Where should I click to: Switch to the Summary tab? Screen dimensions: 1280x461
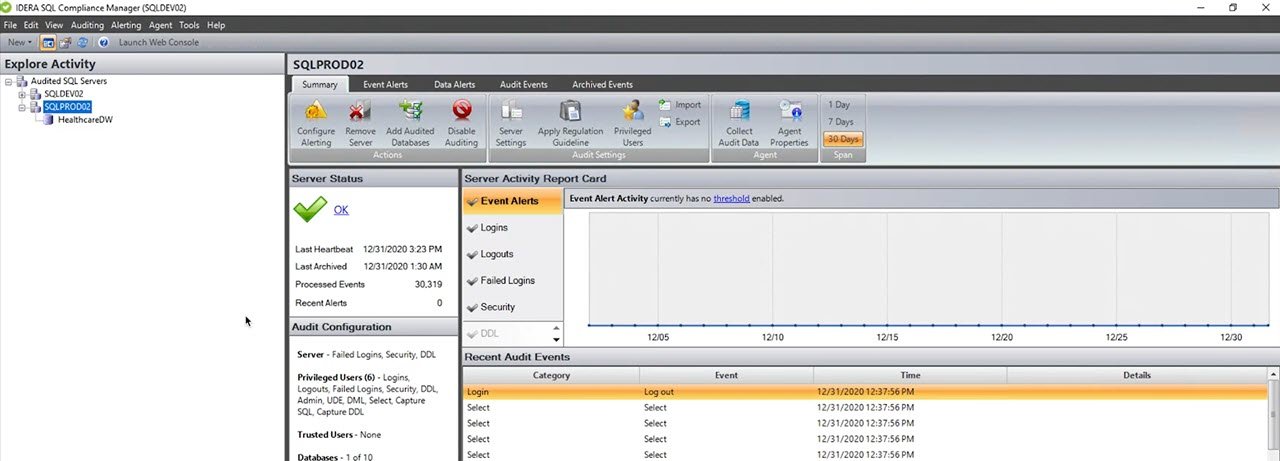coord(320,84)
